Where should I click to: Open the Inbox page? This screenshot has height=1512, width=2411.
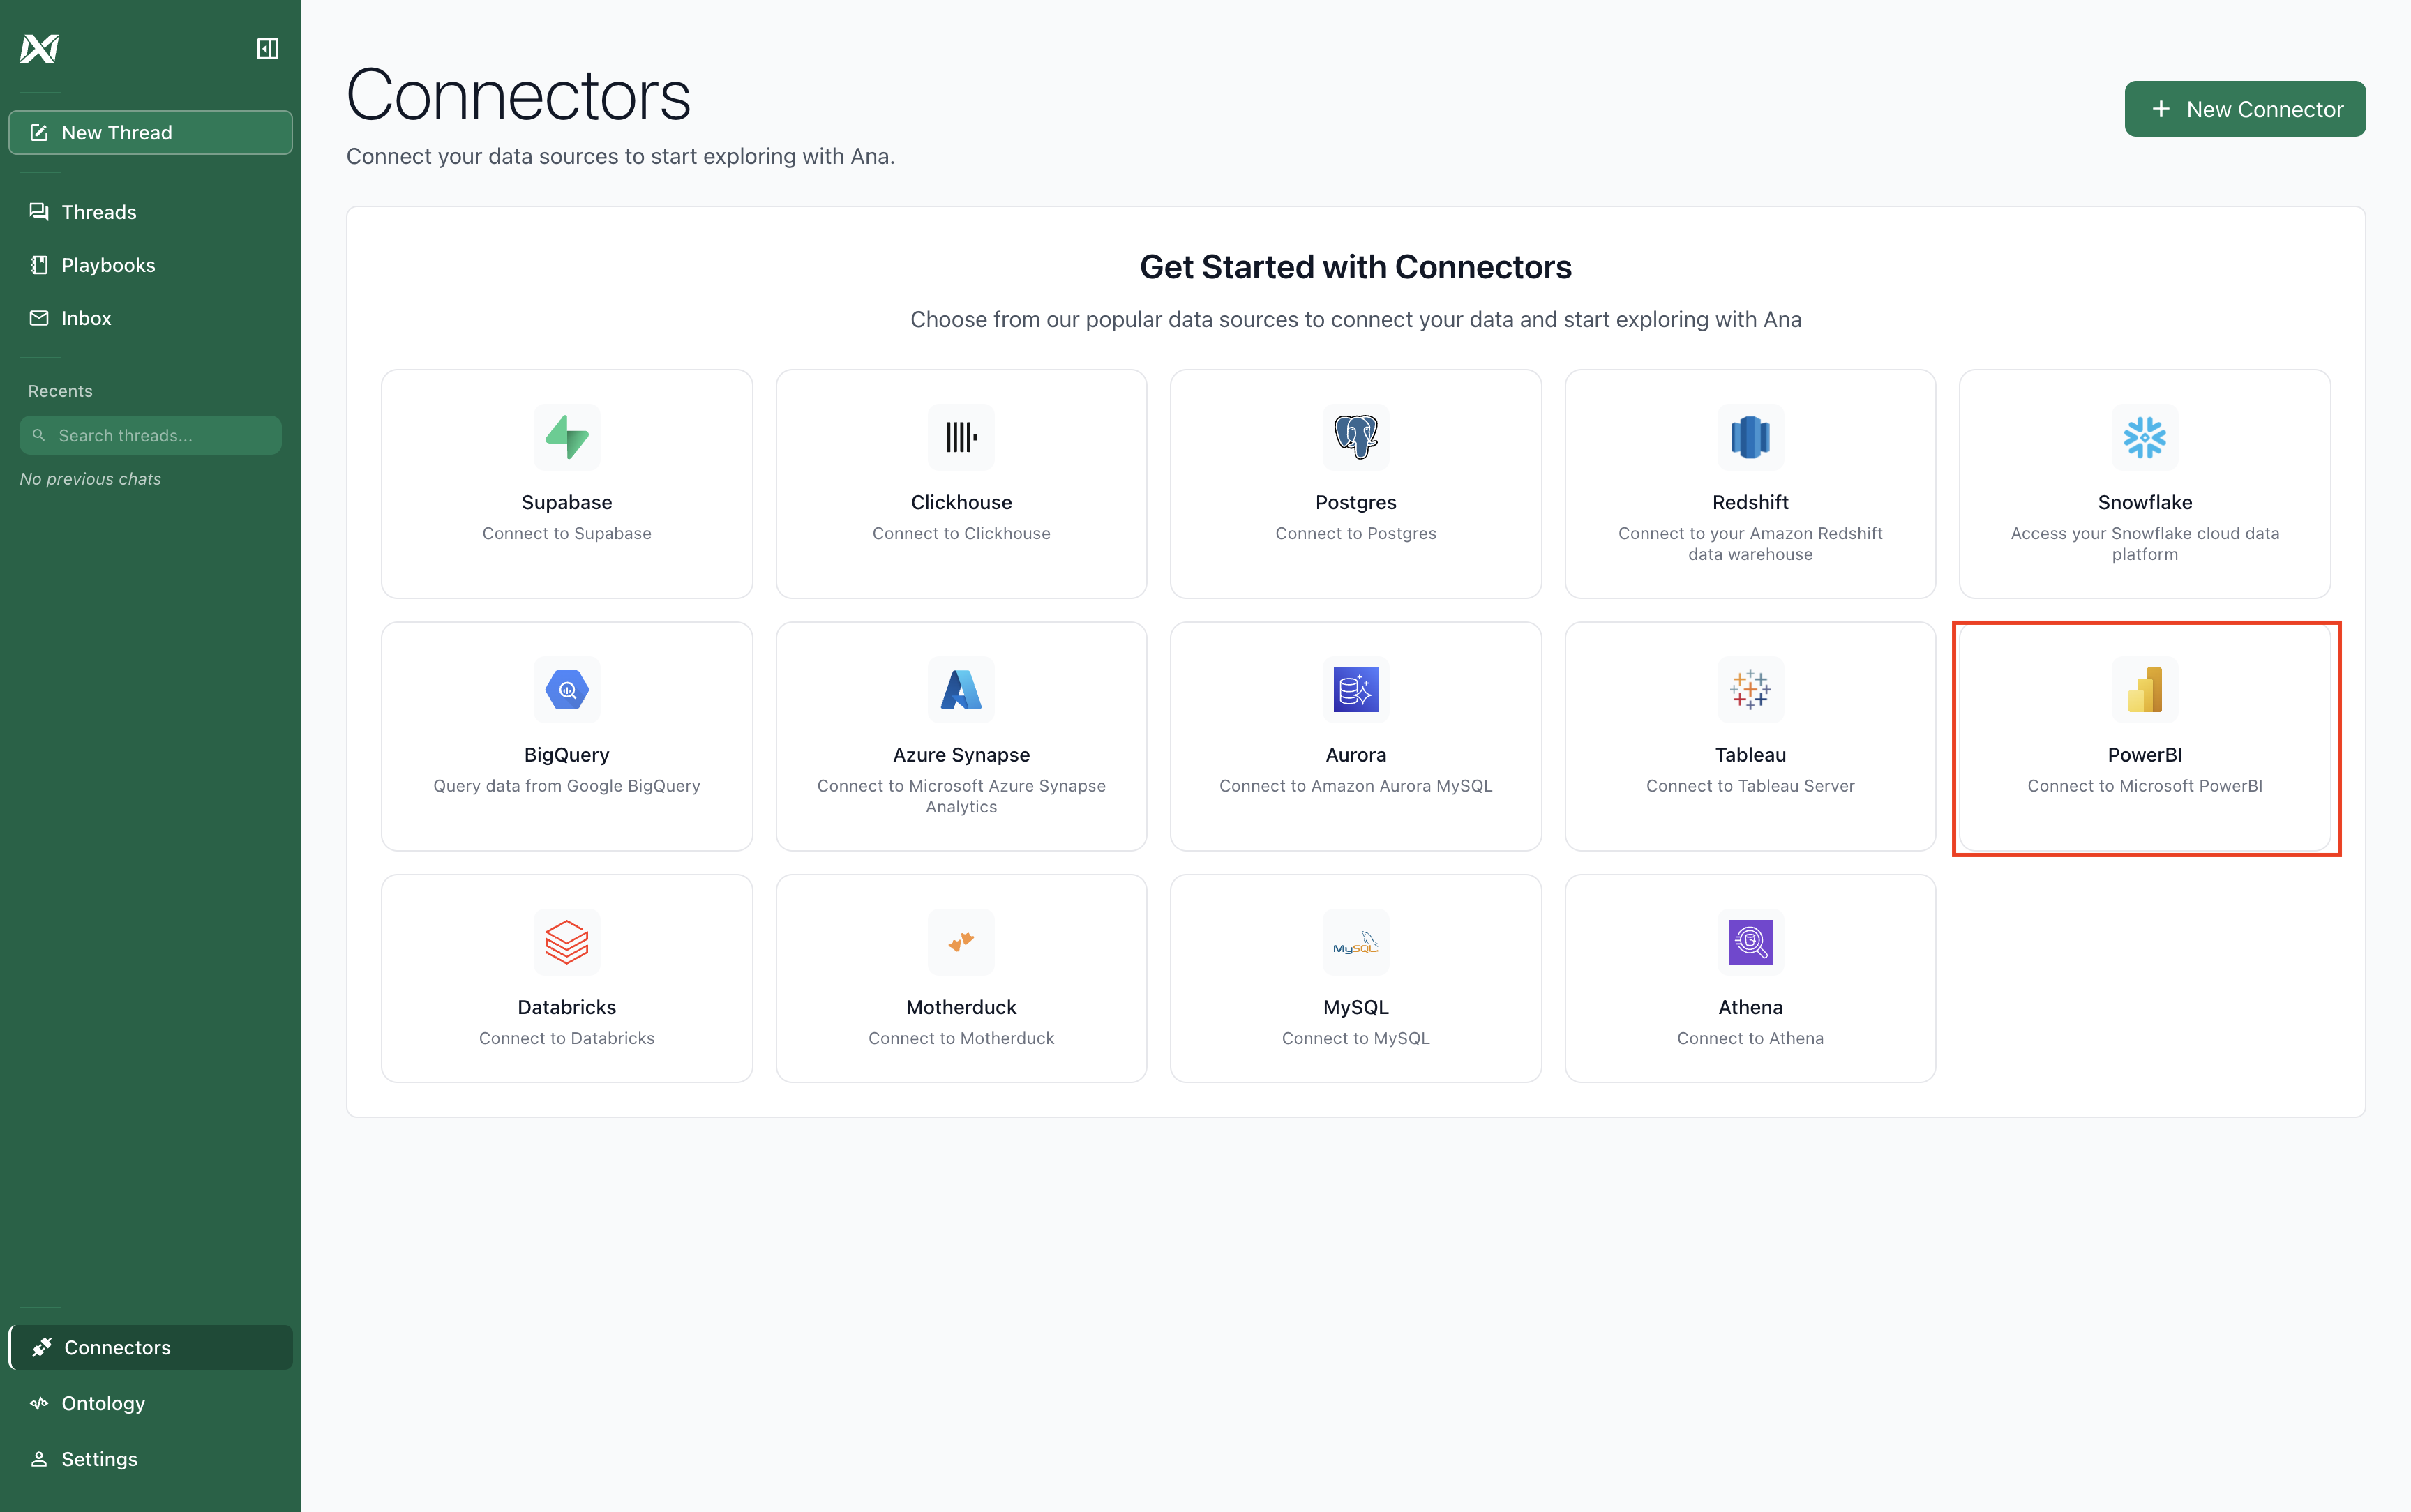pyautogui.click(x=86, y=318)
